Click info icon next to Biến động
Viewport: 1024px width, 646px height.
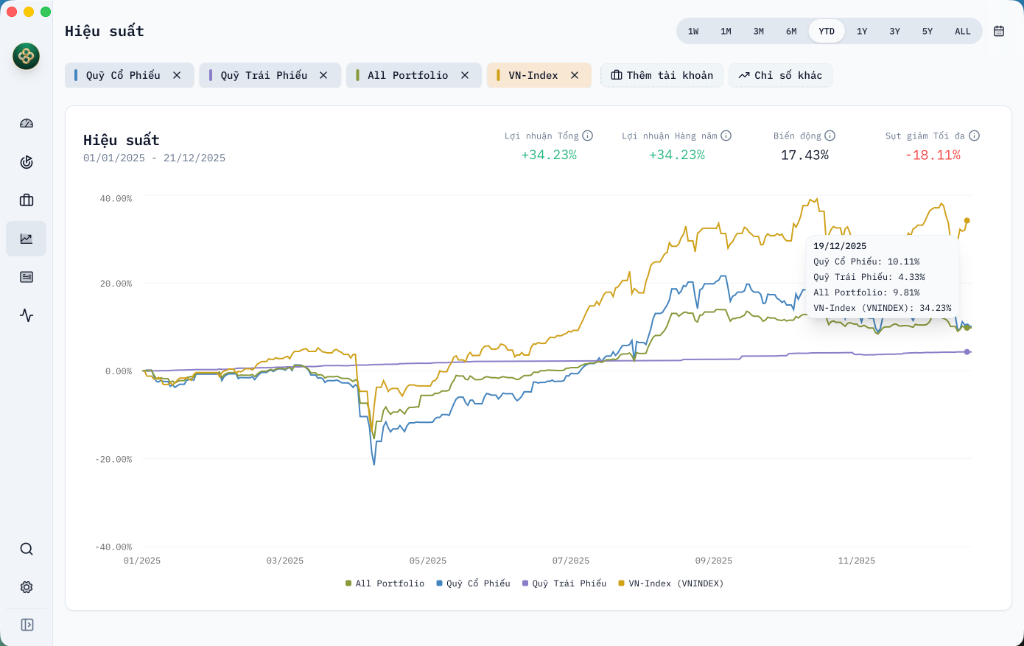pos(830,135)
